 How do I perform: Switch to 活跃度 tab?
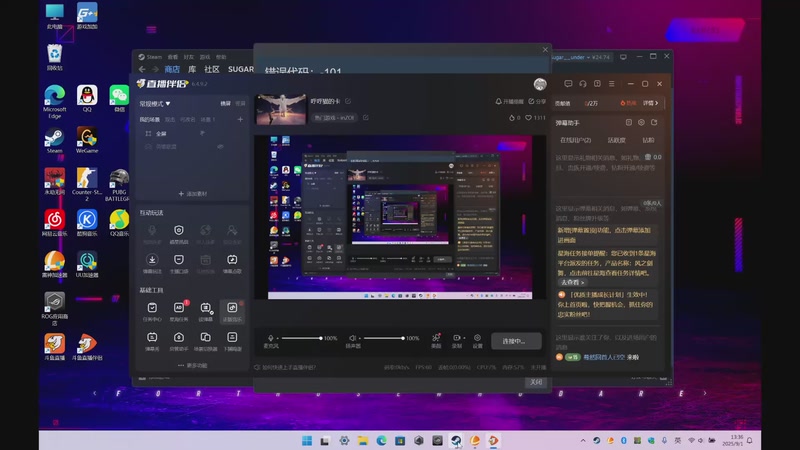point(616,140)
